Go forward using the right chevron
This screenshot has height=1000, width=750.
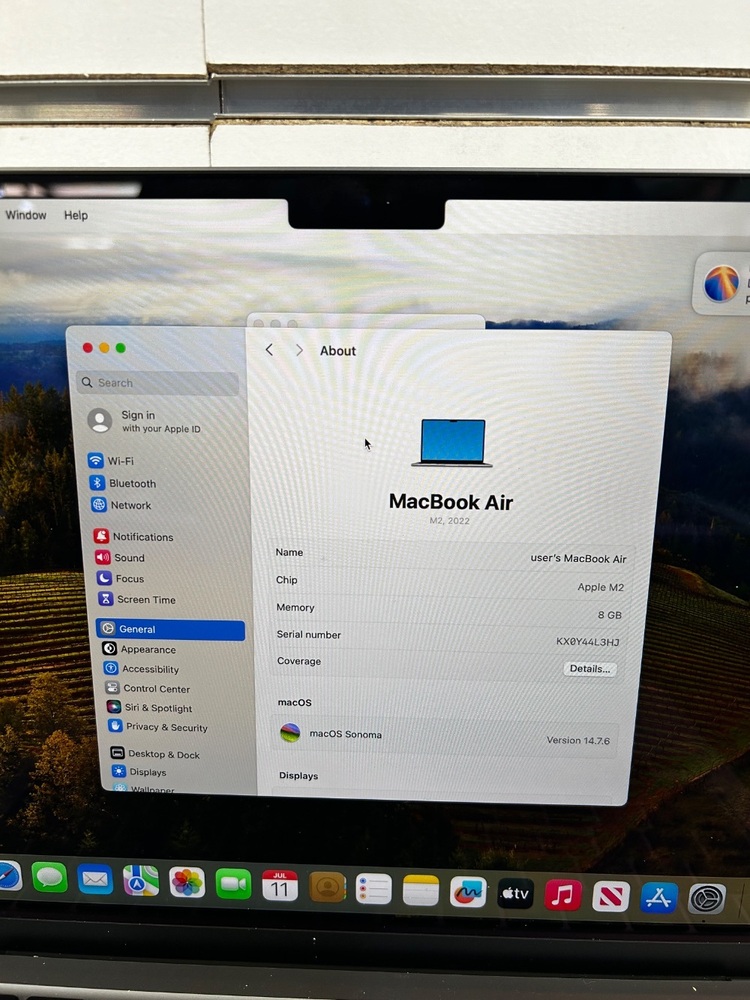pos(298,350)
